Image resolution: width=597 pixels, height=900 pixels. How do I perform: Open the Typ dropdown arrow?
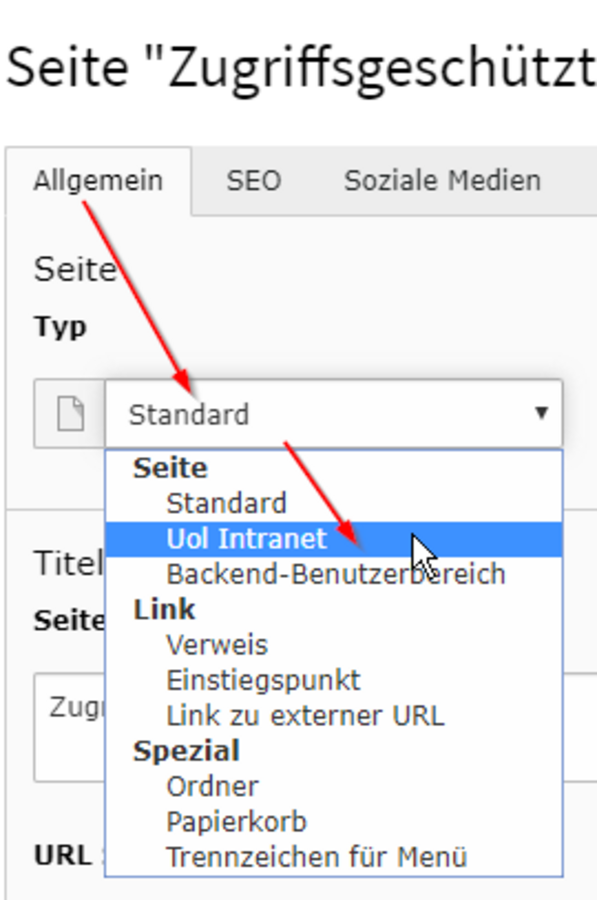tap(541, 413)
